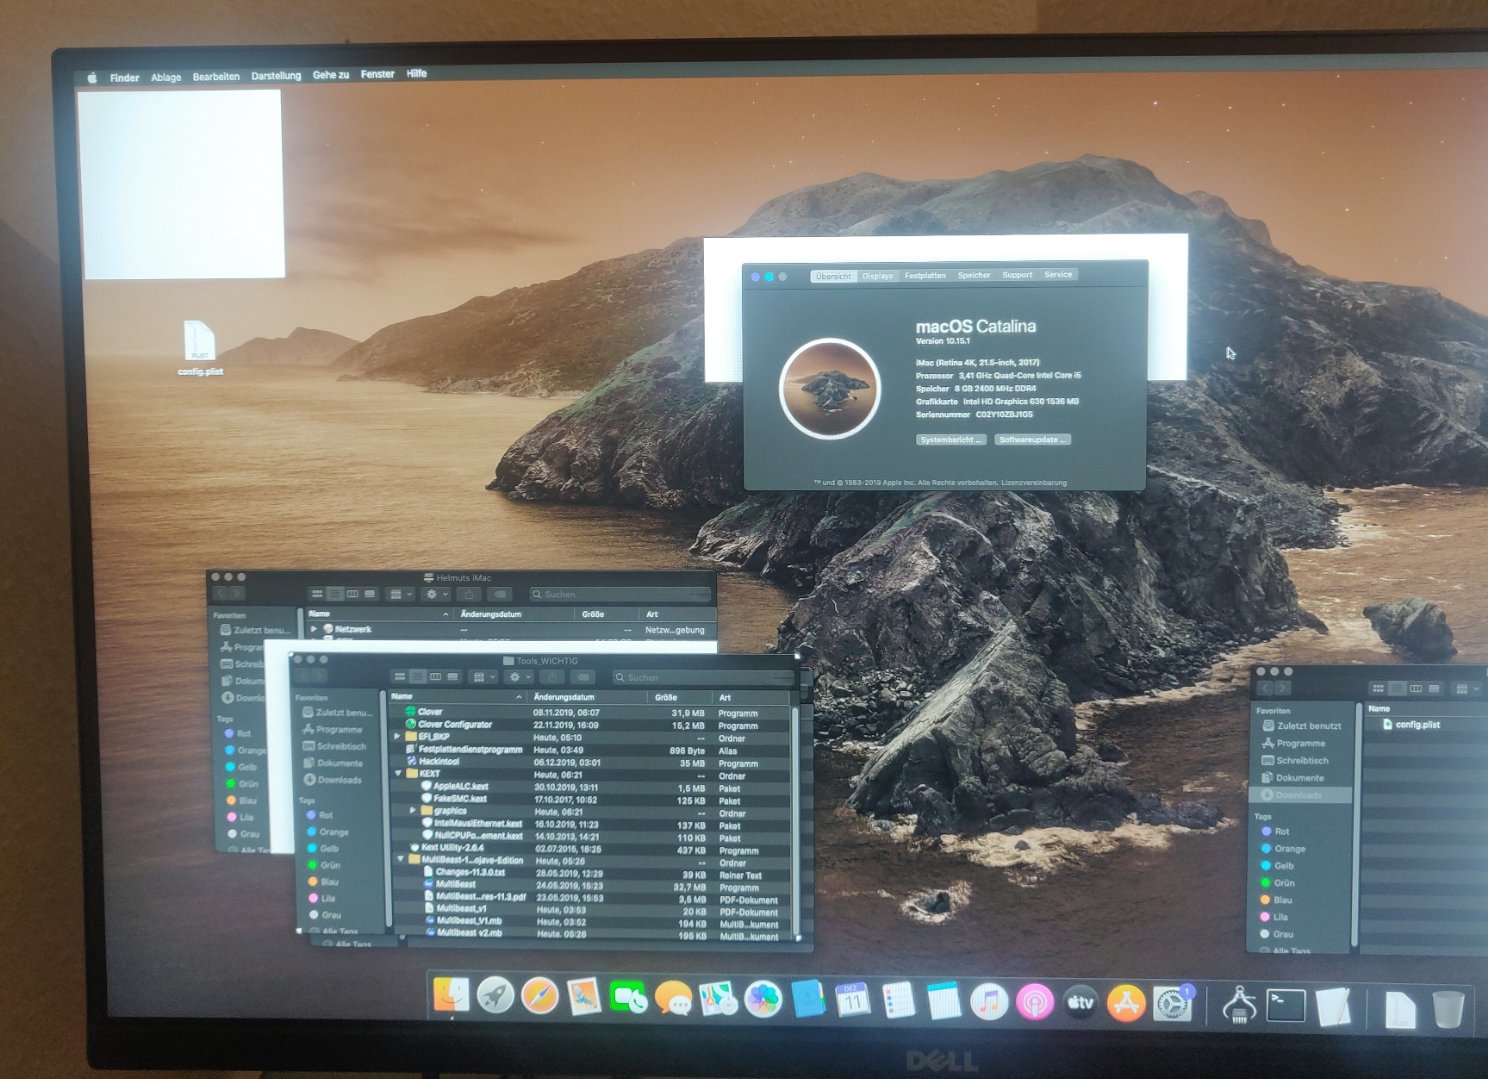Image resolution: width=1488 pixels, height=1079 pixels.
Task: Expand the graphics folder triangle
Action: [x=412, y=811]
